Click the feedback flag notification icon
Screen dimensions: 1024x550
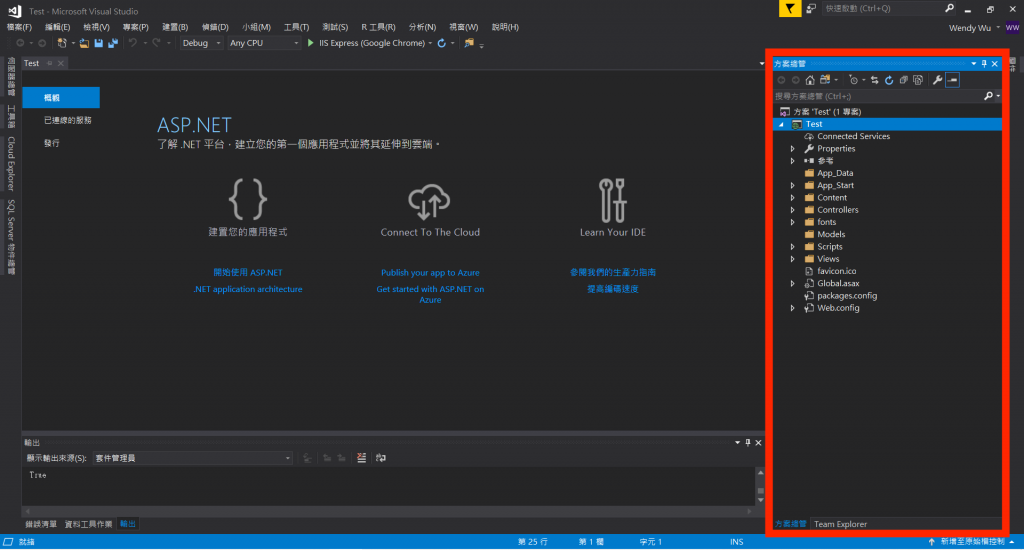[790, 8]
